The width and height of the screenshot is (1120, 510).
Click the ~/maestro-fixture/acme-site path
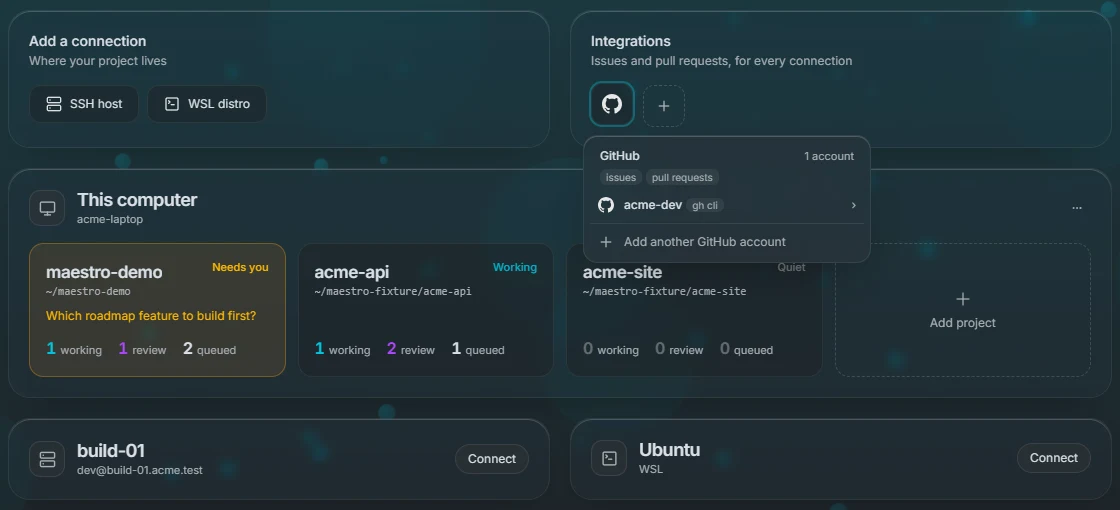click(664, 291)
